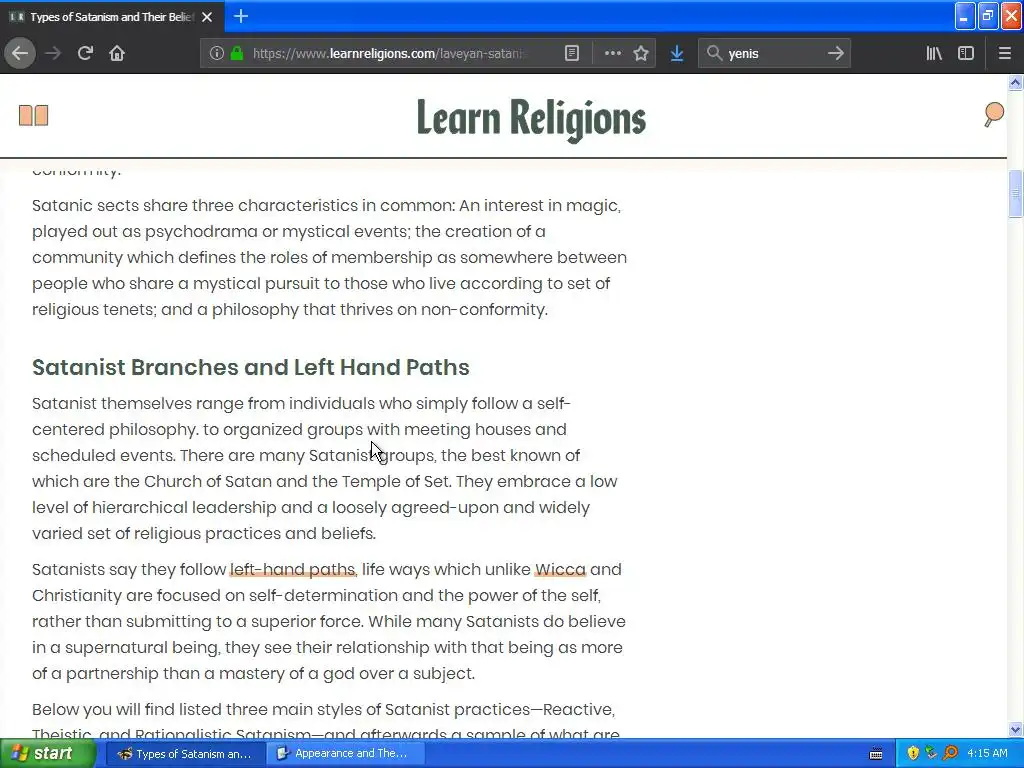Go back to the previous page
The width and height of the screenshot is (1024, 768).
20,54
